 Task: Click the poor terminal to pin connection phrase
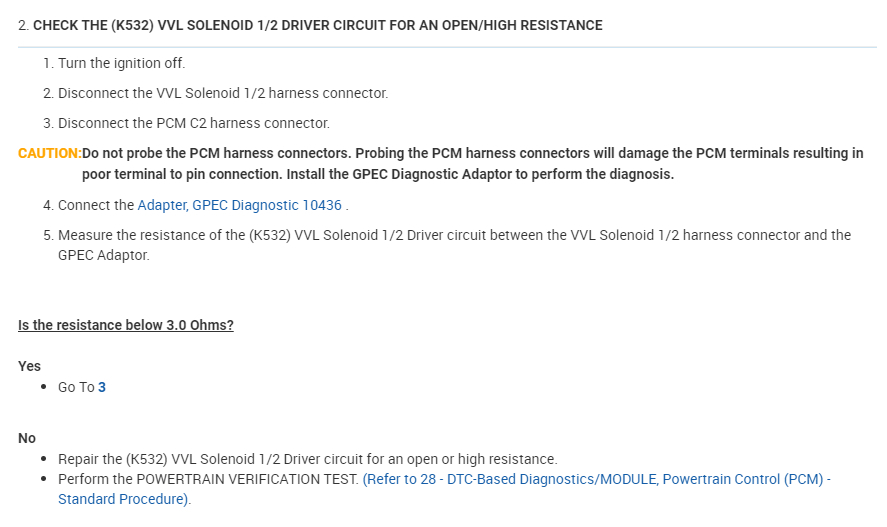click(x=181, y=174)
